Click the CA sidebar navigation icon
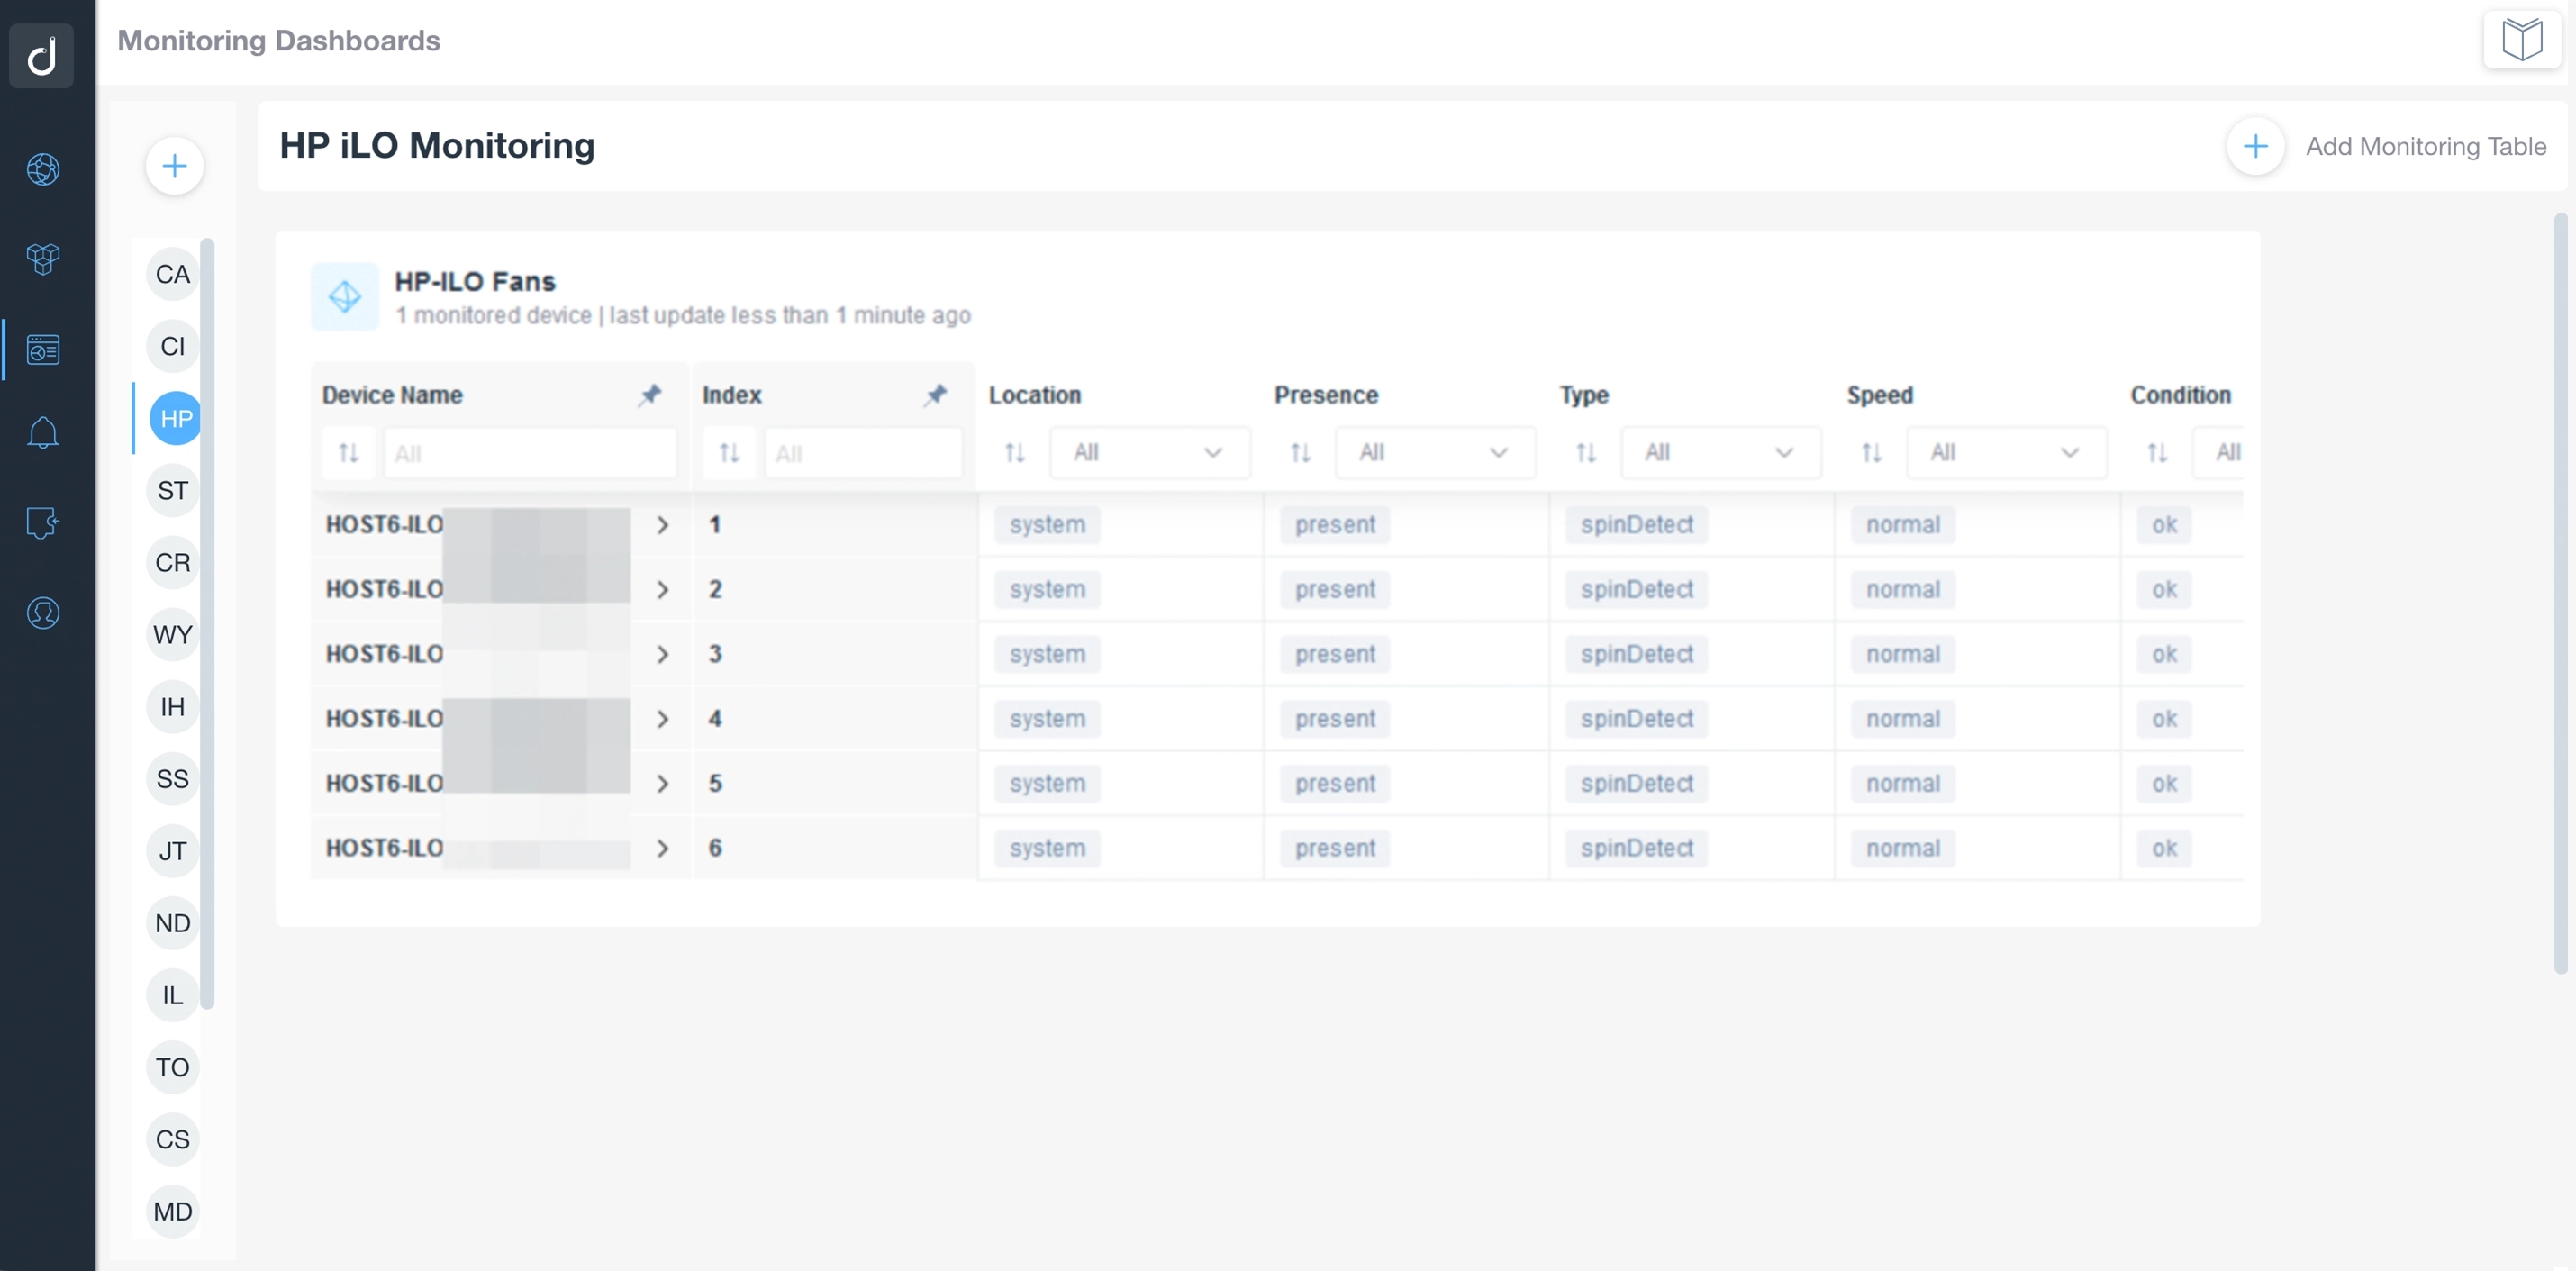Screen dimensions: 2576x1271 (173, 273)
